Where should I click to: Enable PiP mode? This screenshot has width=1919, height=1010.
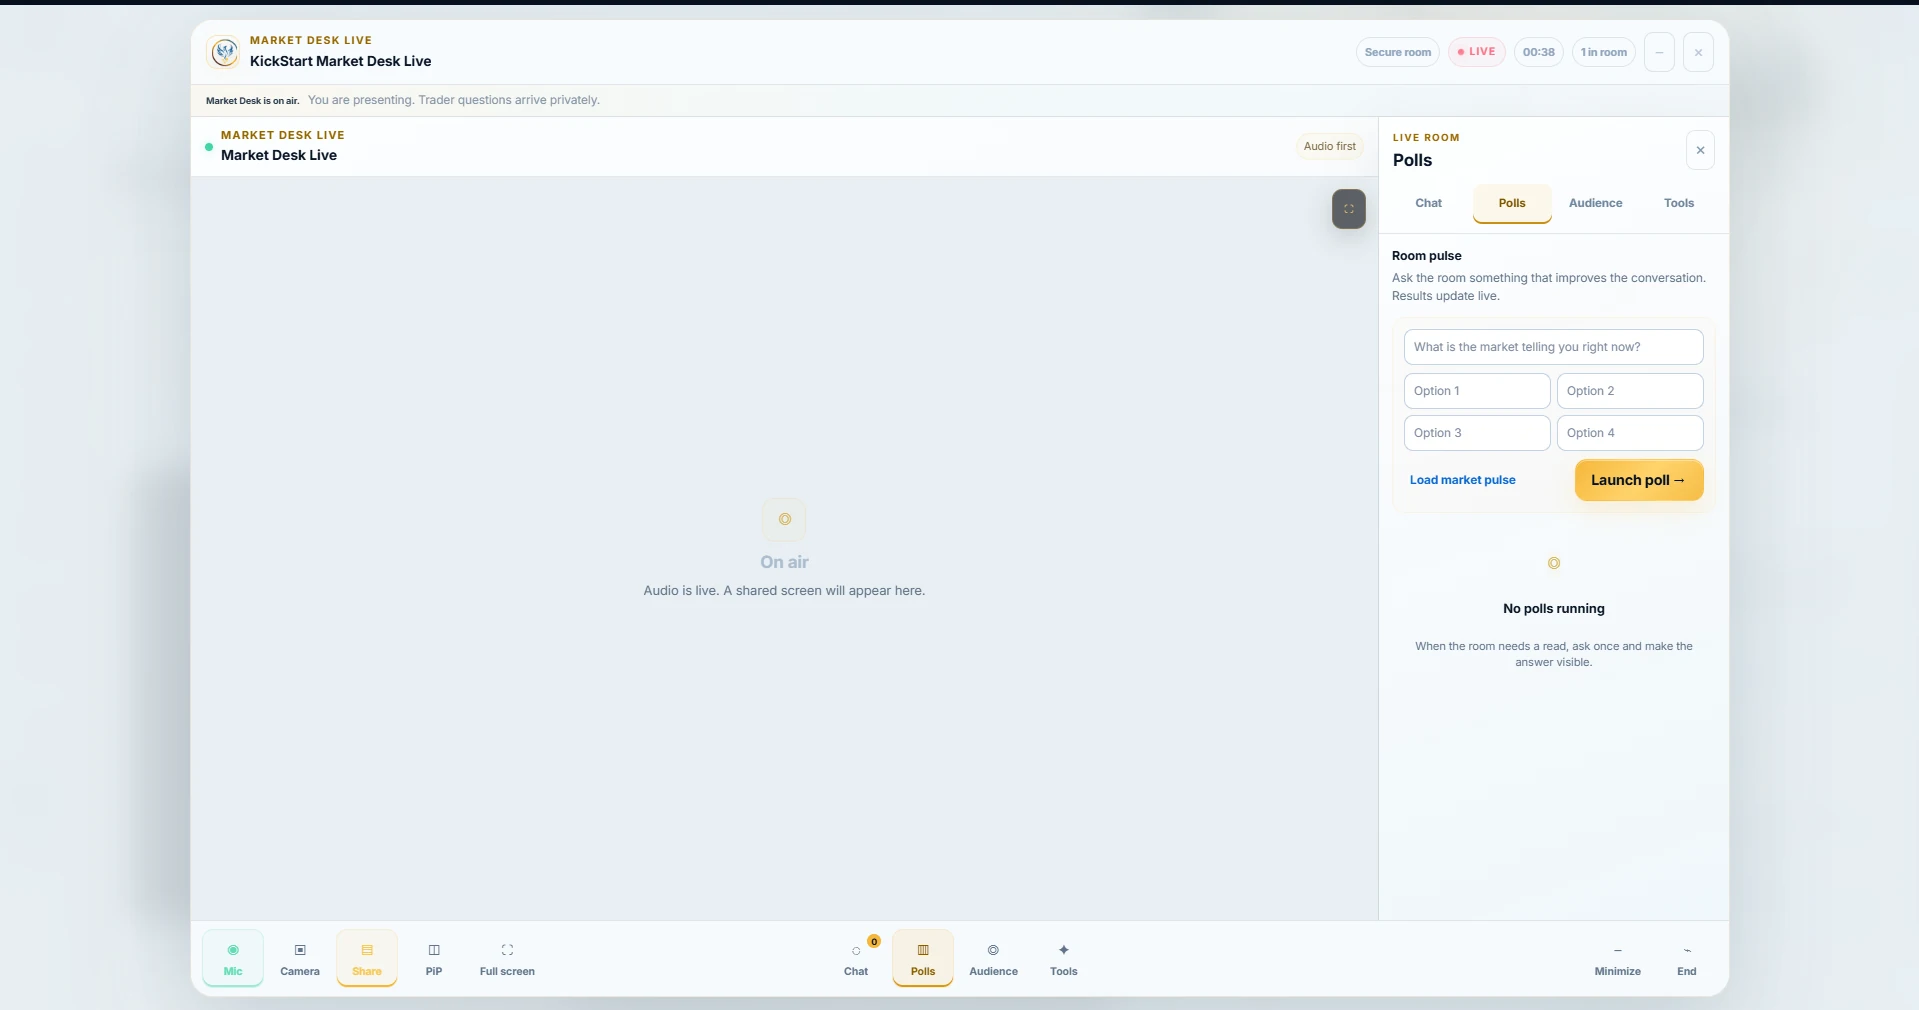click(x=434, y=958)
